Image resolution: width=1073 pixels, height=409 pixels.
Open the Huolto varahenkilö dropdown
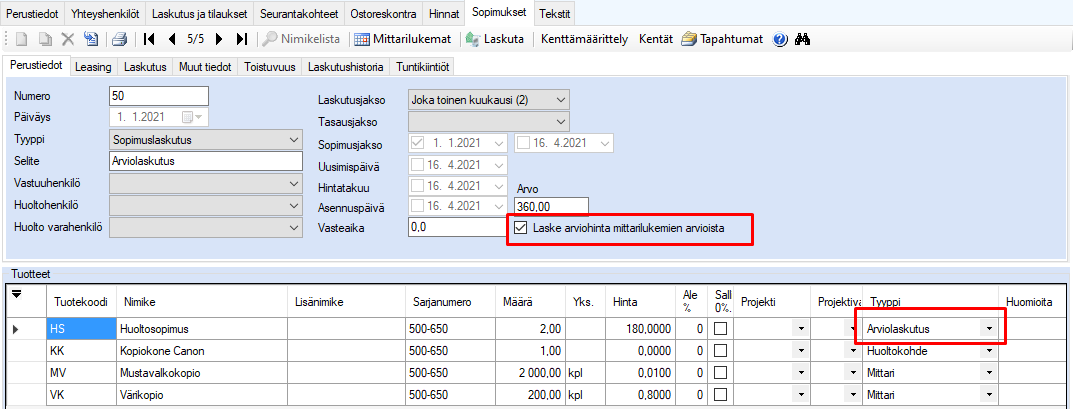coord(294,227)
